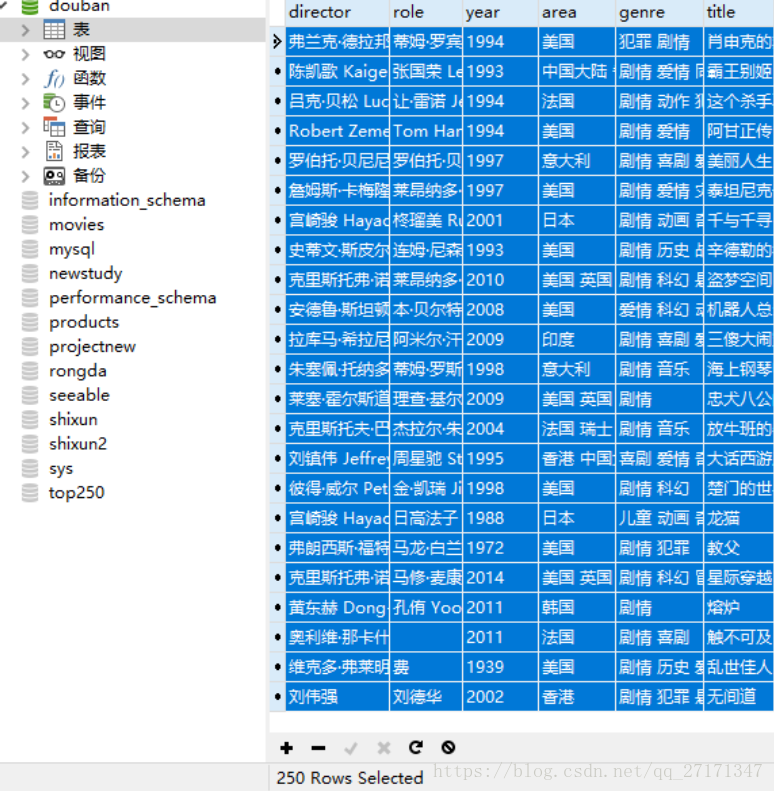Click the 250 Rows Selected status
This screenshot has width=774, height=791.
coord(350,778)
